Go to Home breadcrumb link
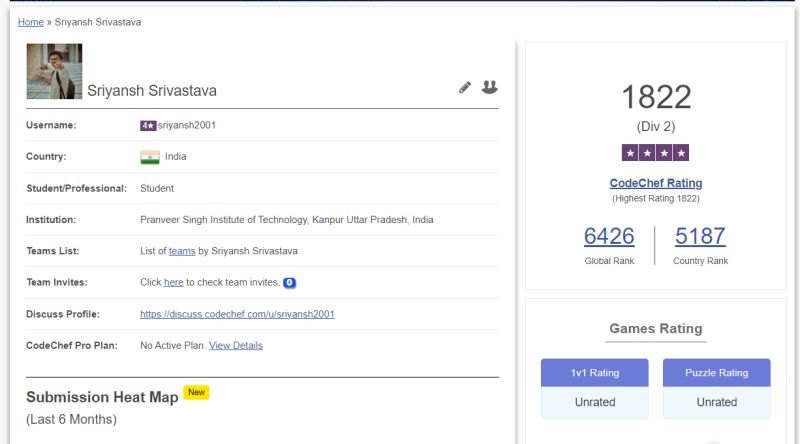 point(31,22)
